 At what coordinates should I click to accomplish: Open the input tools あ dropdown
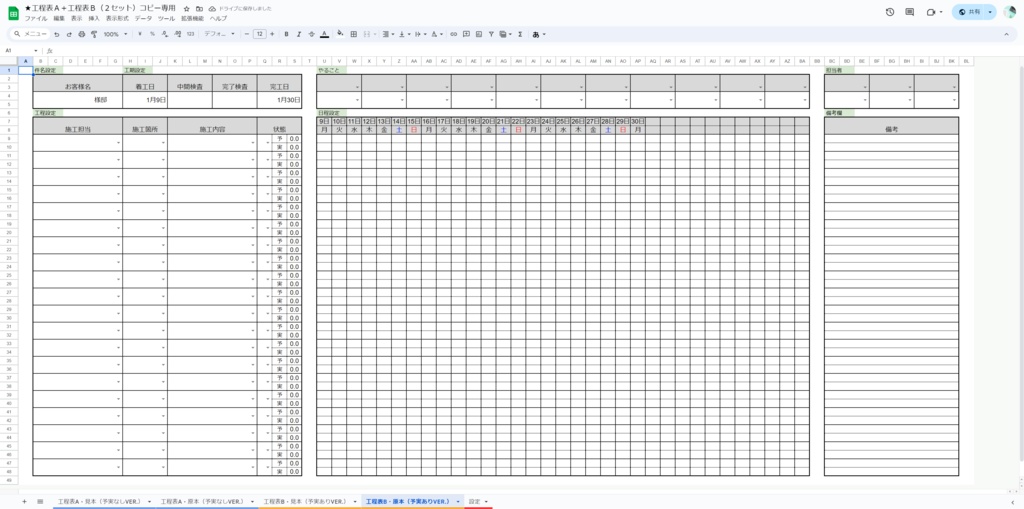(x=539, y=34)
